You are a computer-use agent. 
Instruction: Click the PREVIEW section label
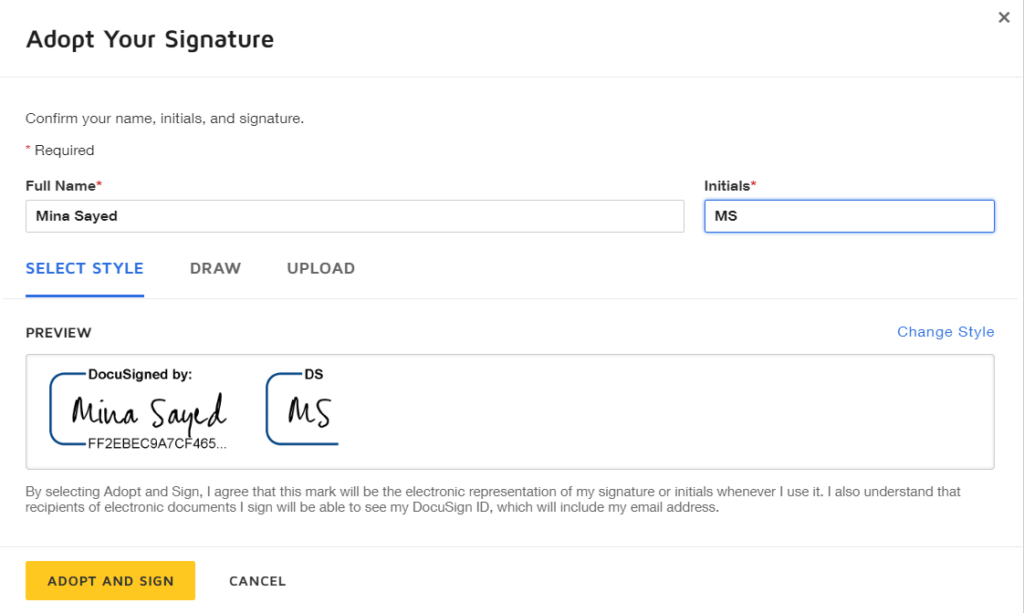(x=59, y=333)
